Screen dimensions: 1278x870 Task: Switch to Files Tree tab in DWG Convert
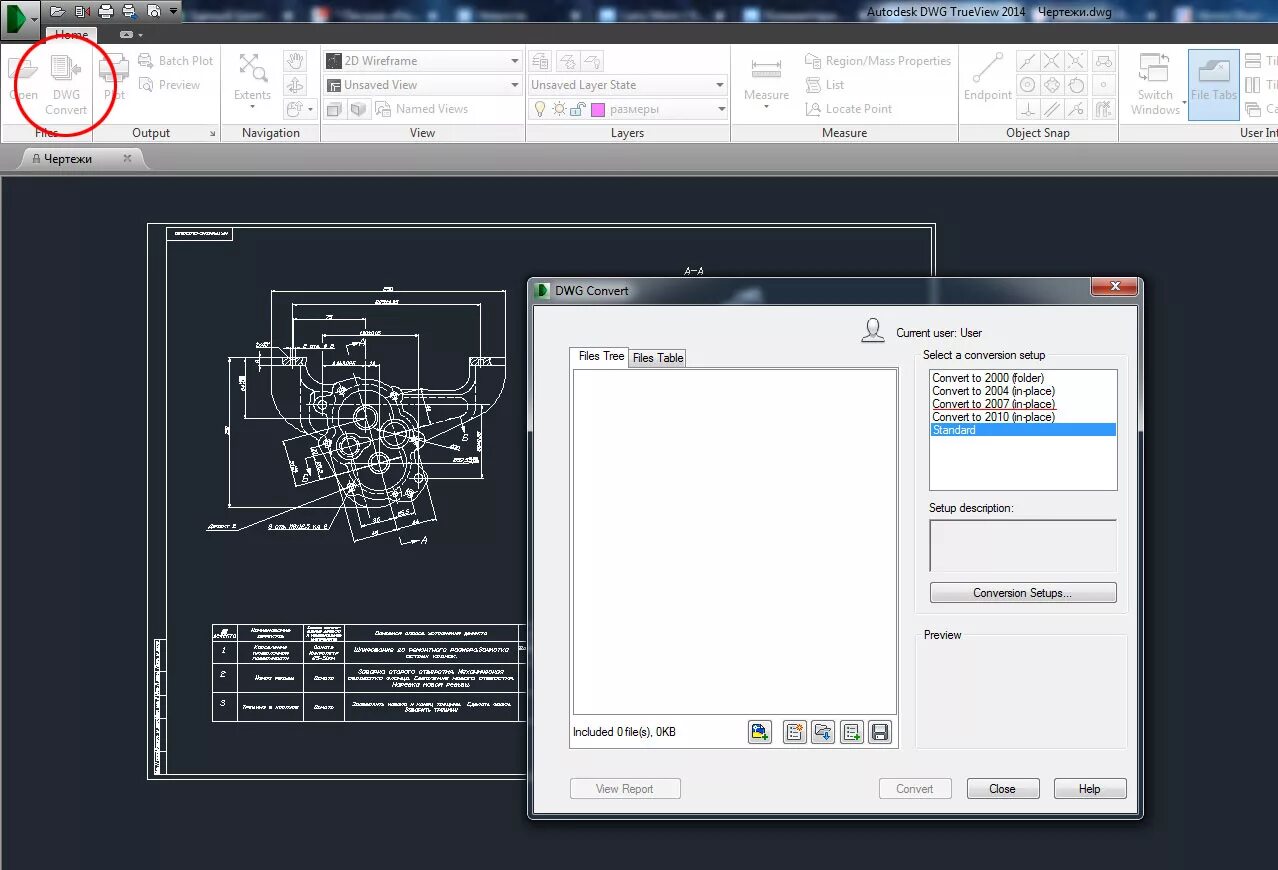tap(601, 356)
